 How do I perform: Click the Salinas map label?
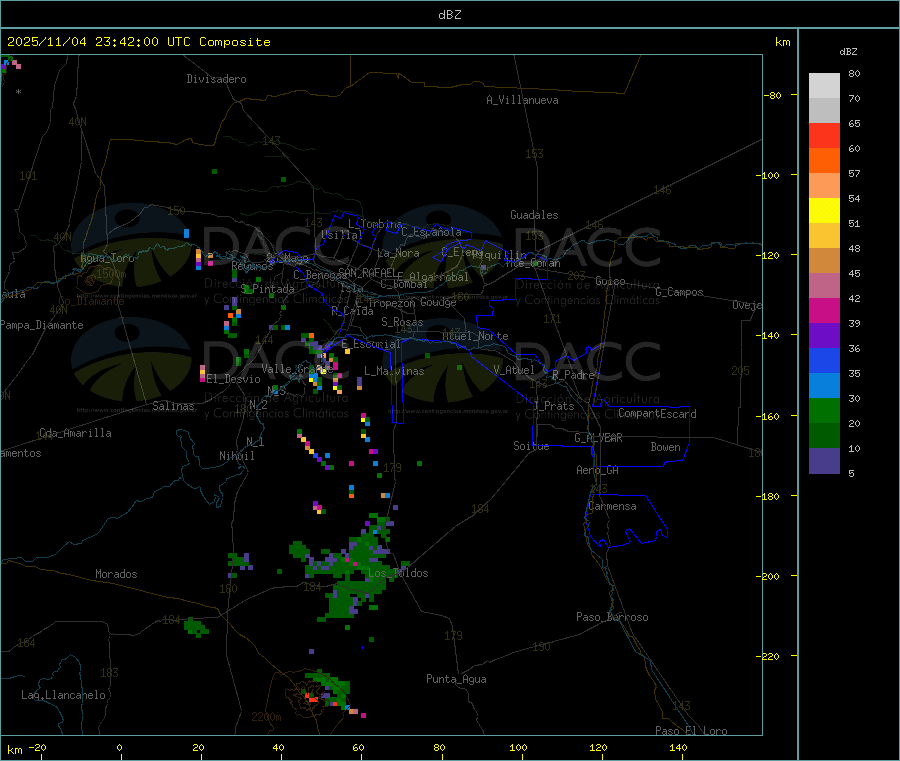click(x=173, y=406)
